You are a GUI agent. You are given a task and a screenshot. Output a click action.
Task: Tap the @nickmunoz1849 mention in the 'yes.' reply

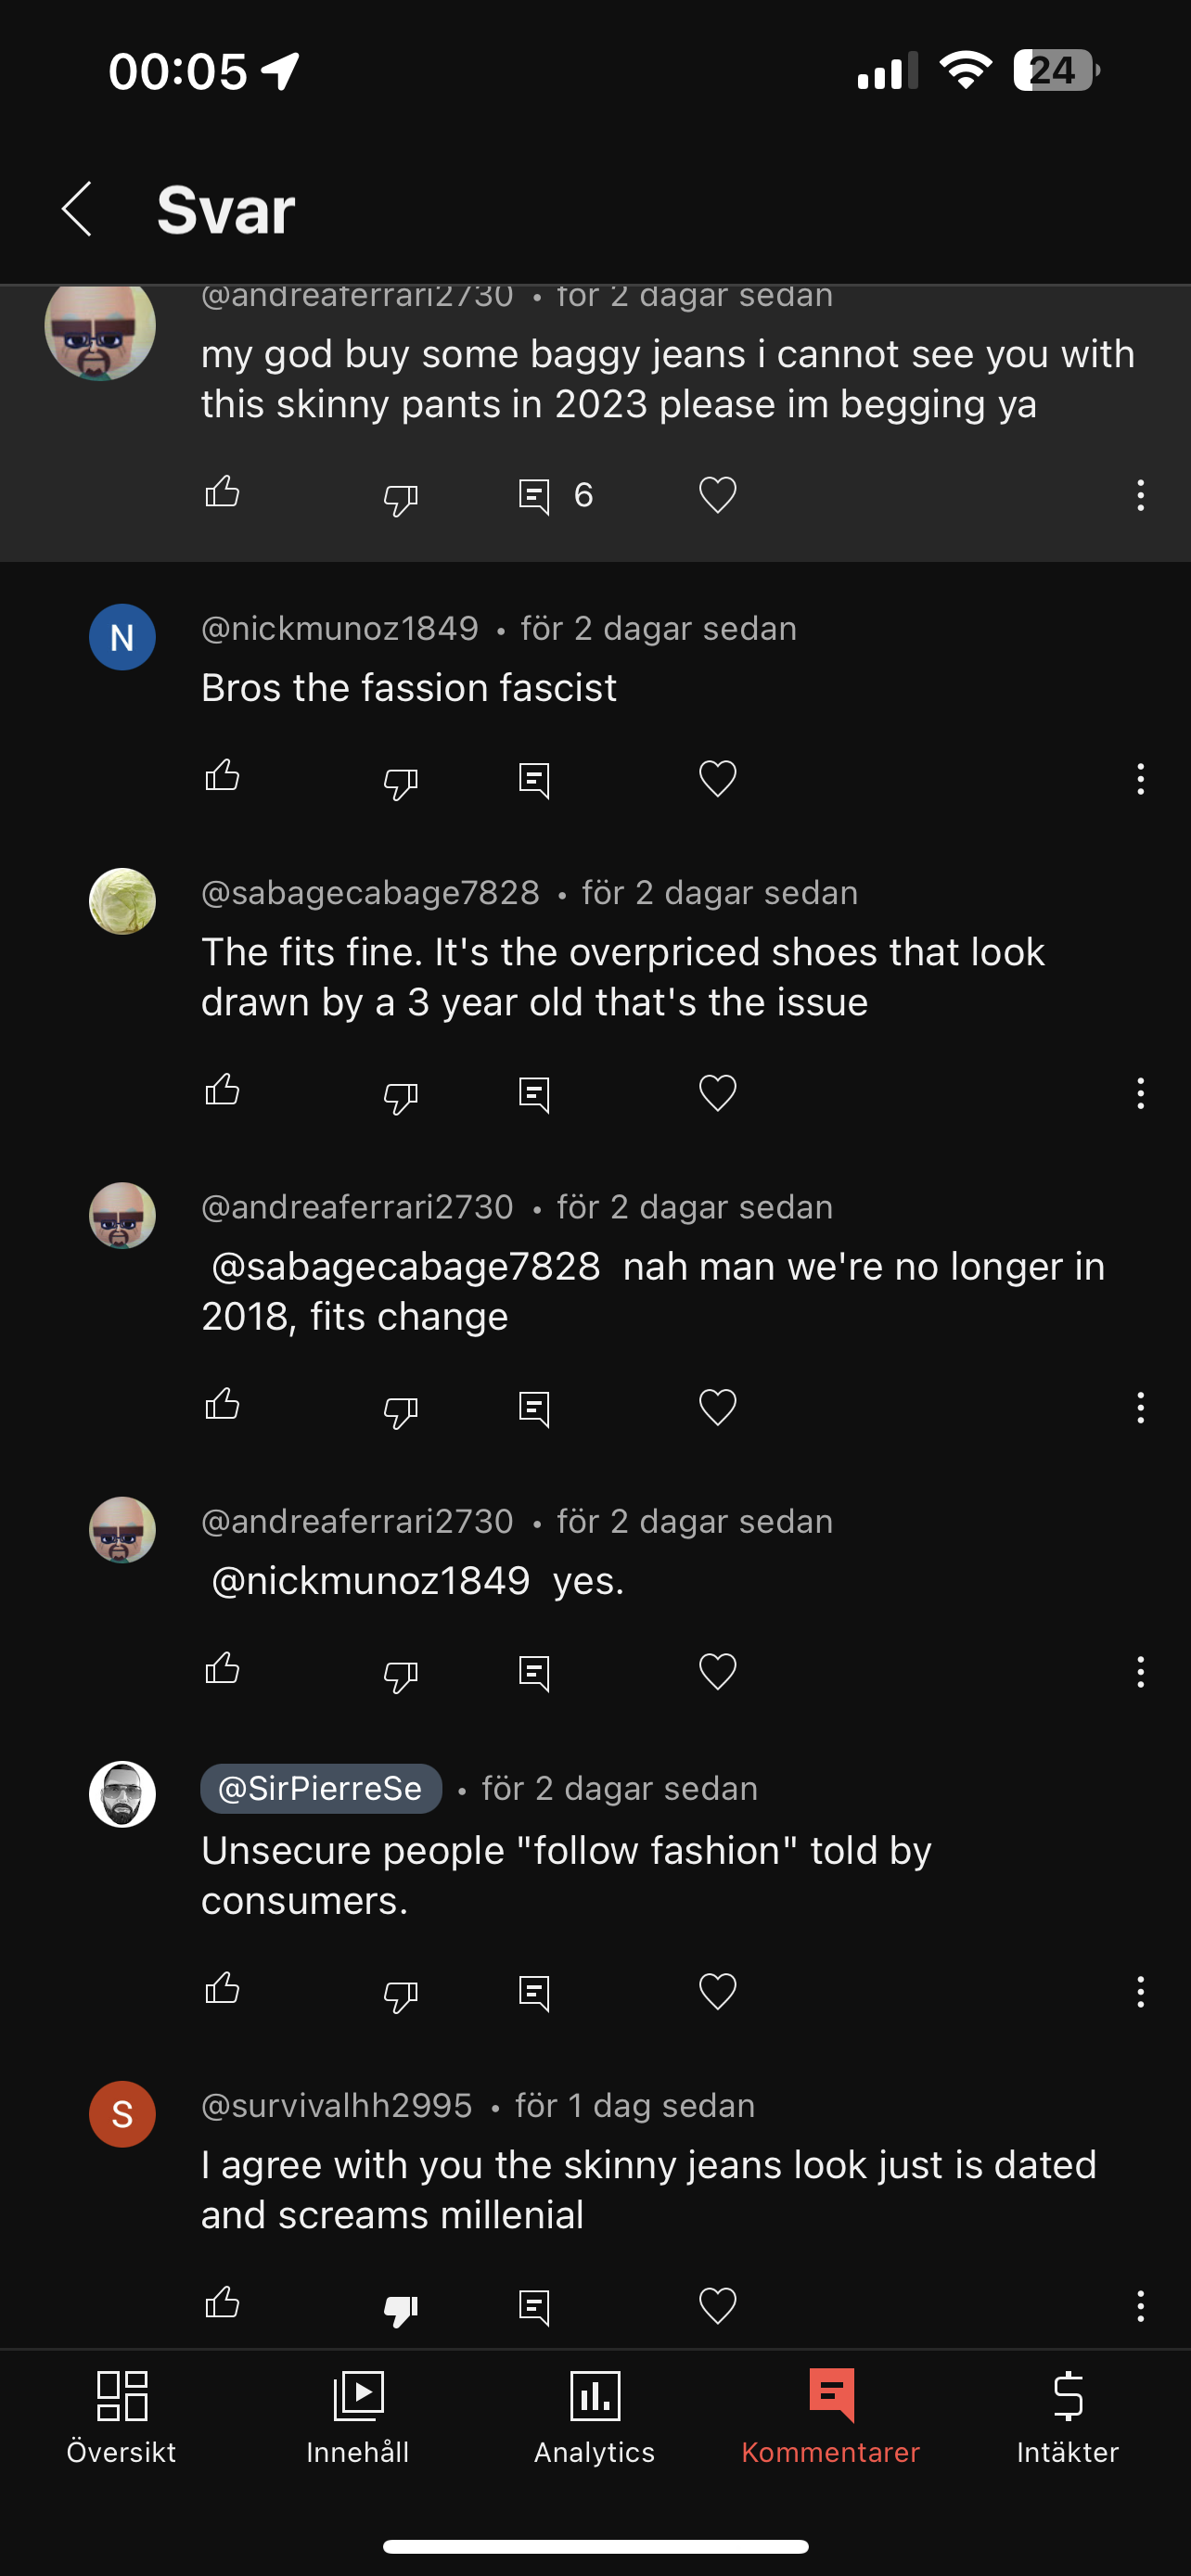tap(370, 1580)
